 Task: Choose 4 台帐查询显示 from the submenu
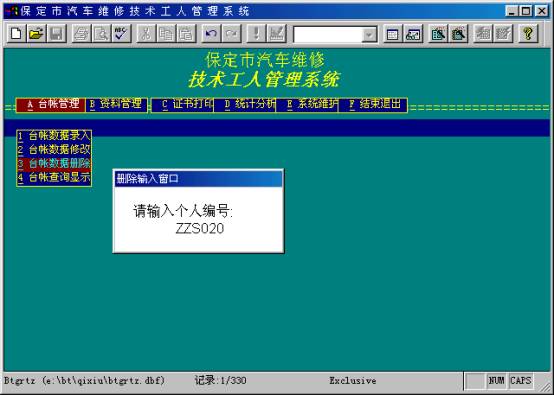tap(54, 177)
